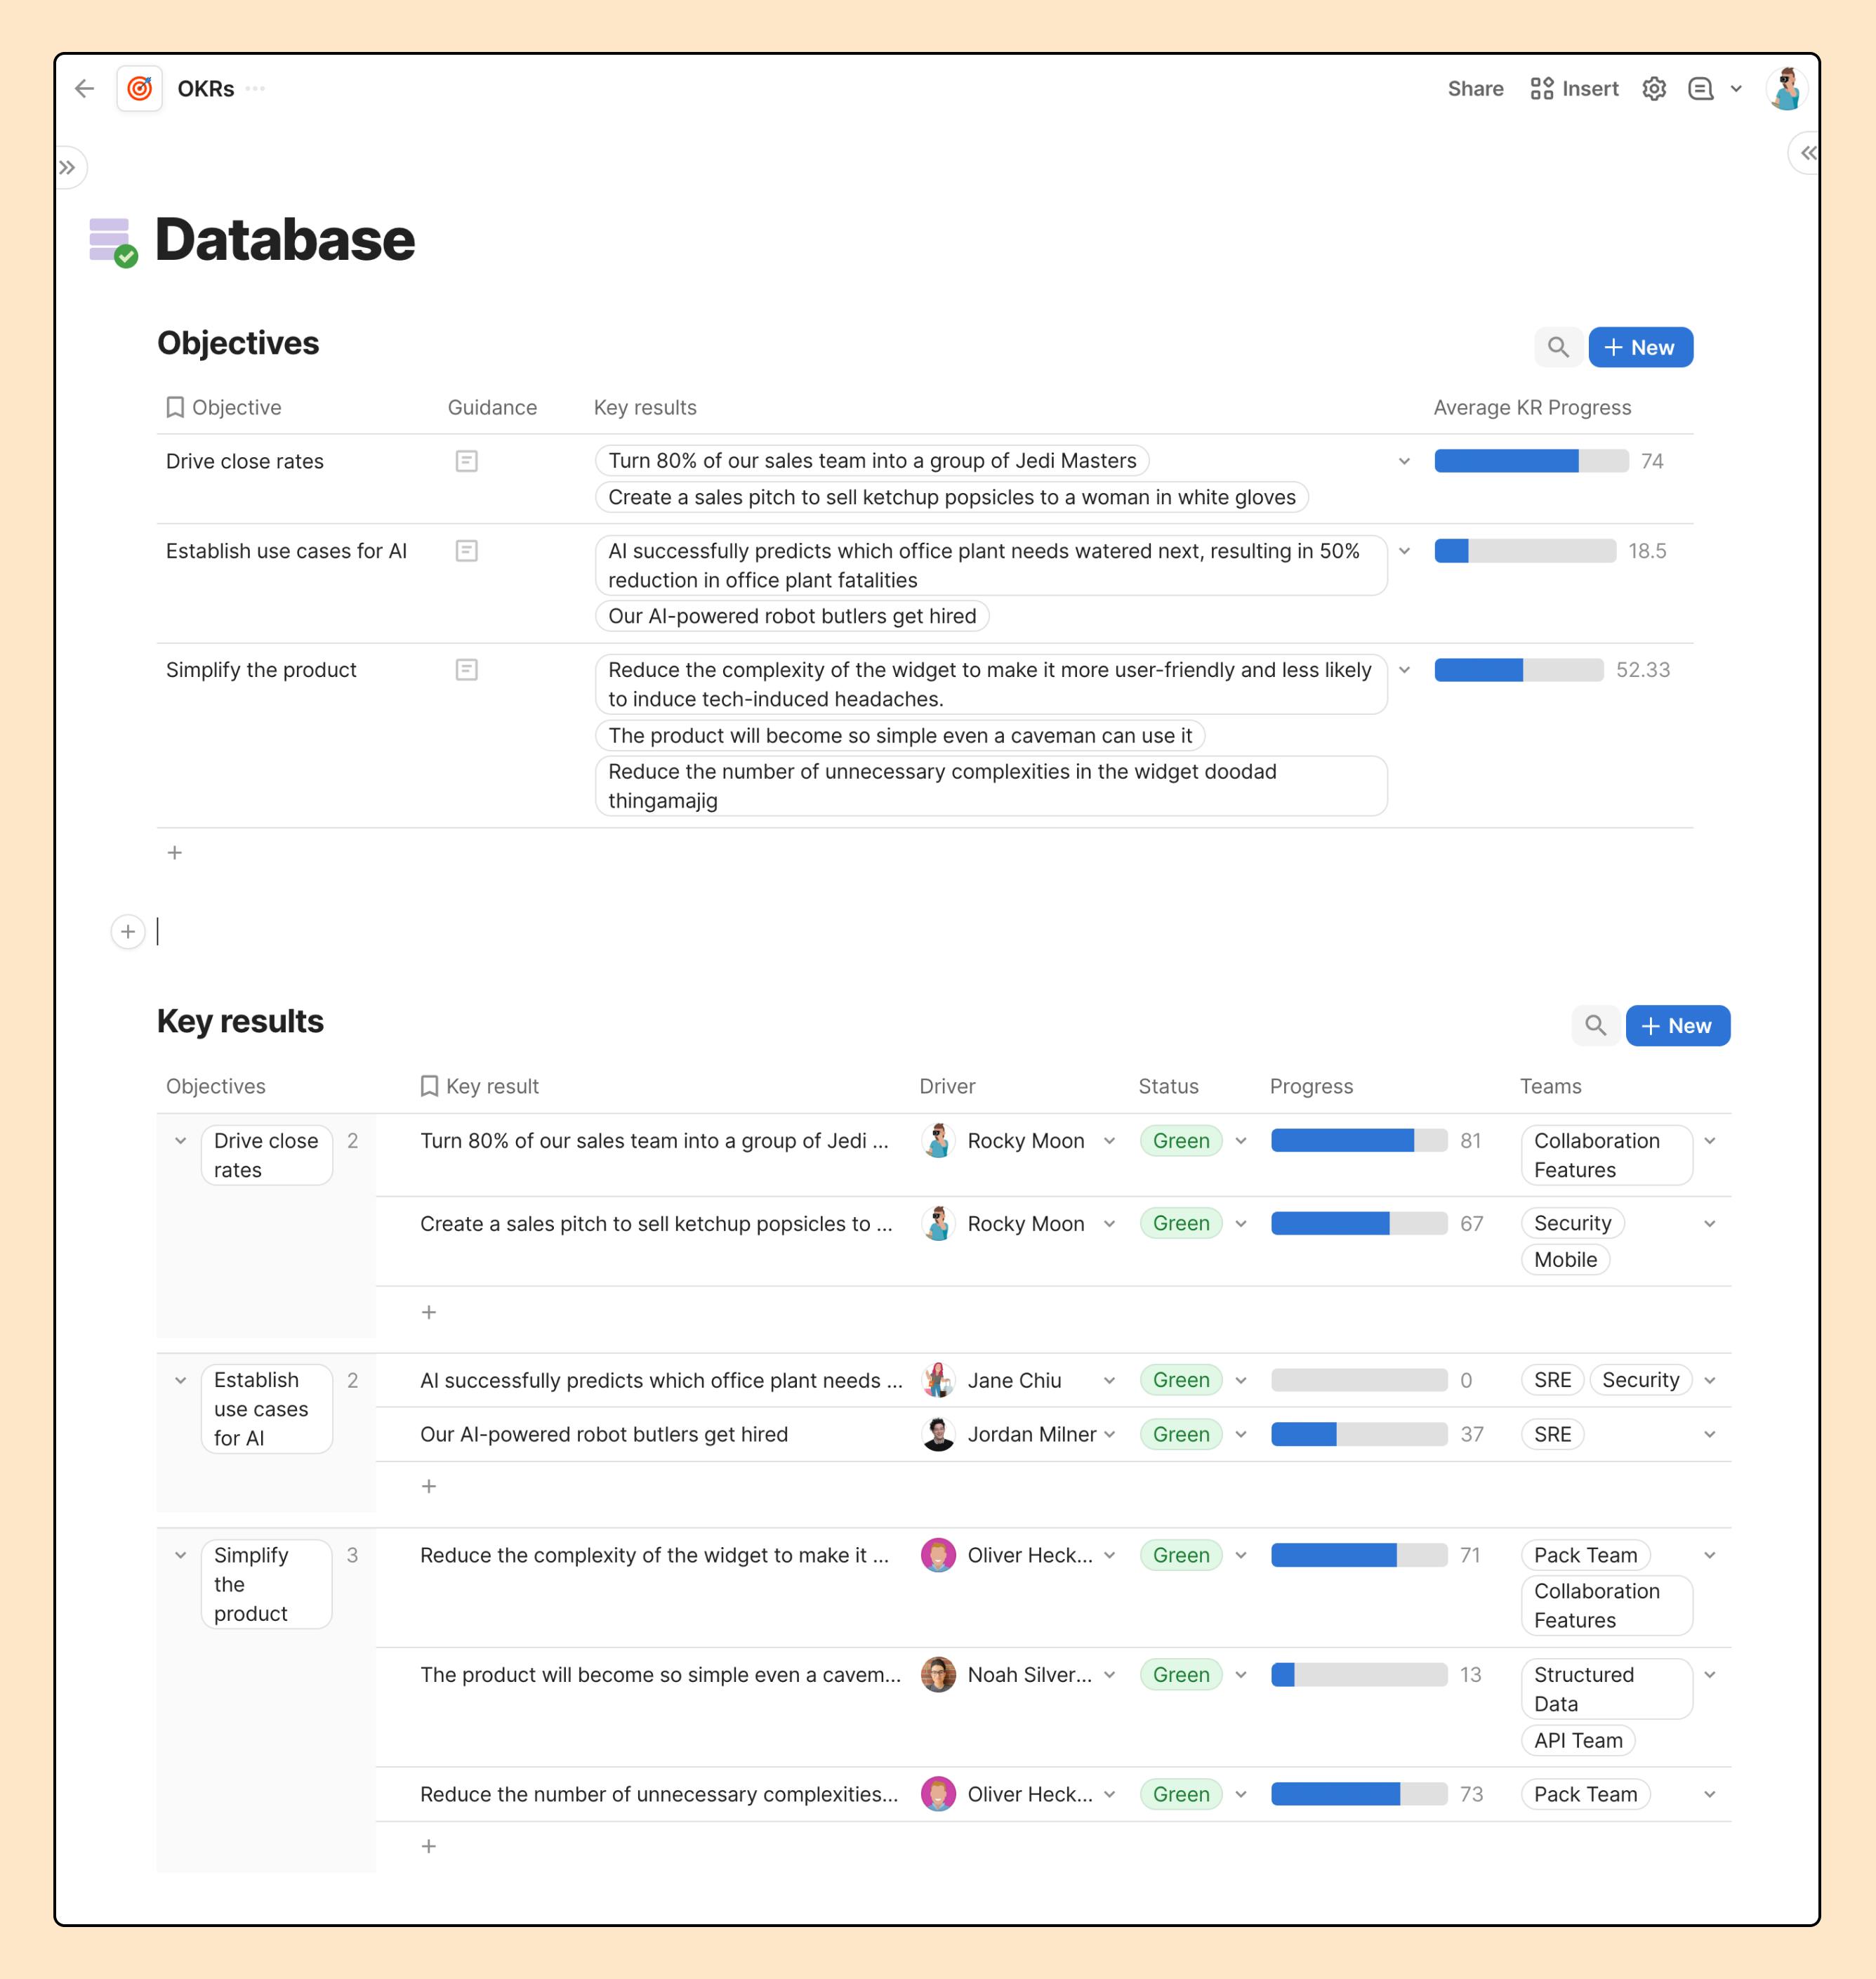The width and height of the screenshot is (1876, 1979).
Task: Click the Objectives search icon
Action: pos(1559,348)
